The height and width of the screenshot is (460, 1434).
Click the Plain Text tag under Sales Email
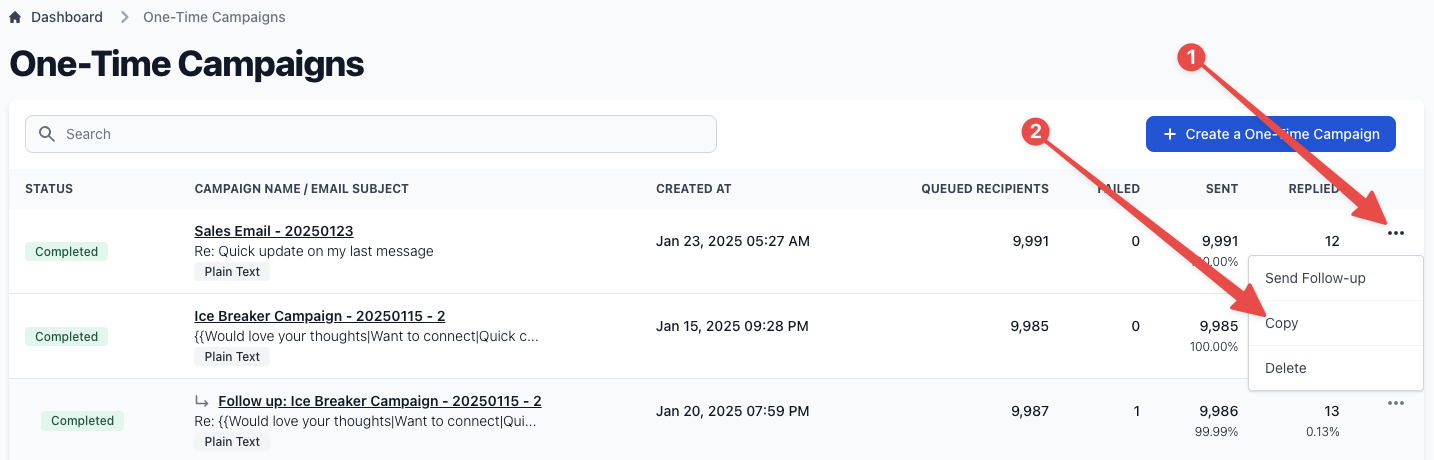(x=232, y=271)
